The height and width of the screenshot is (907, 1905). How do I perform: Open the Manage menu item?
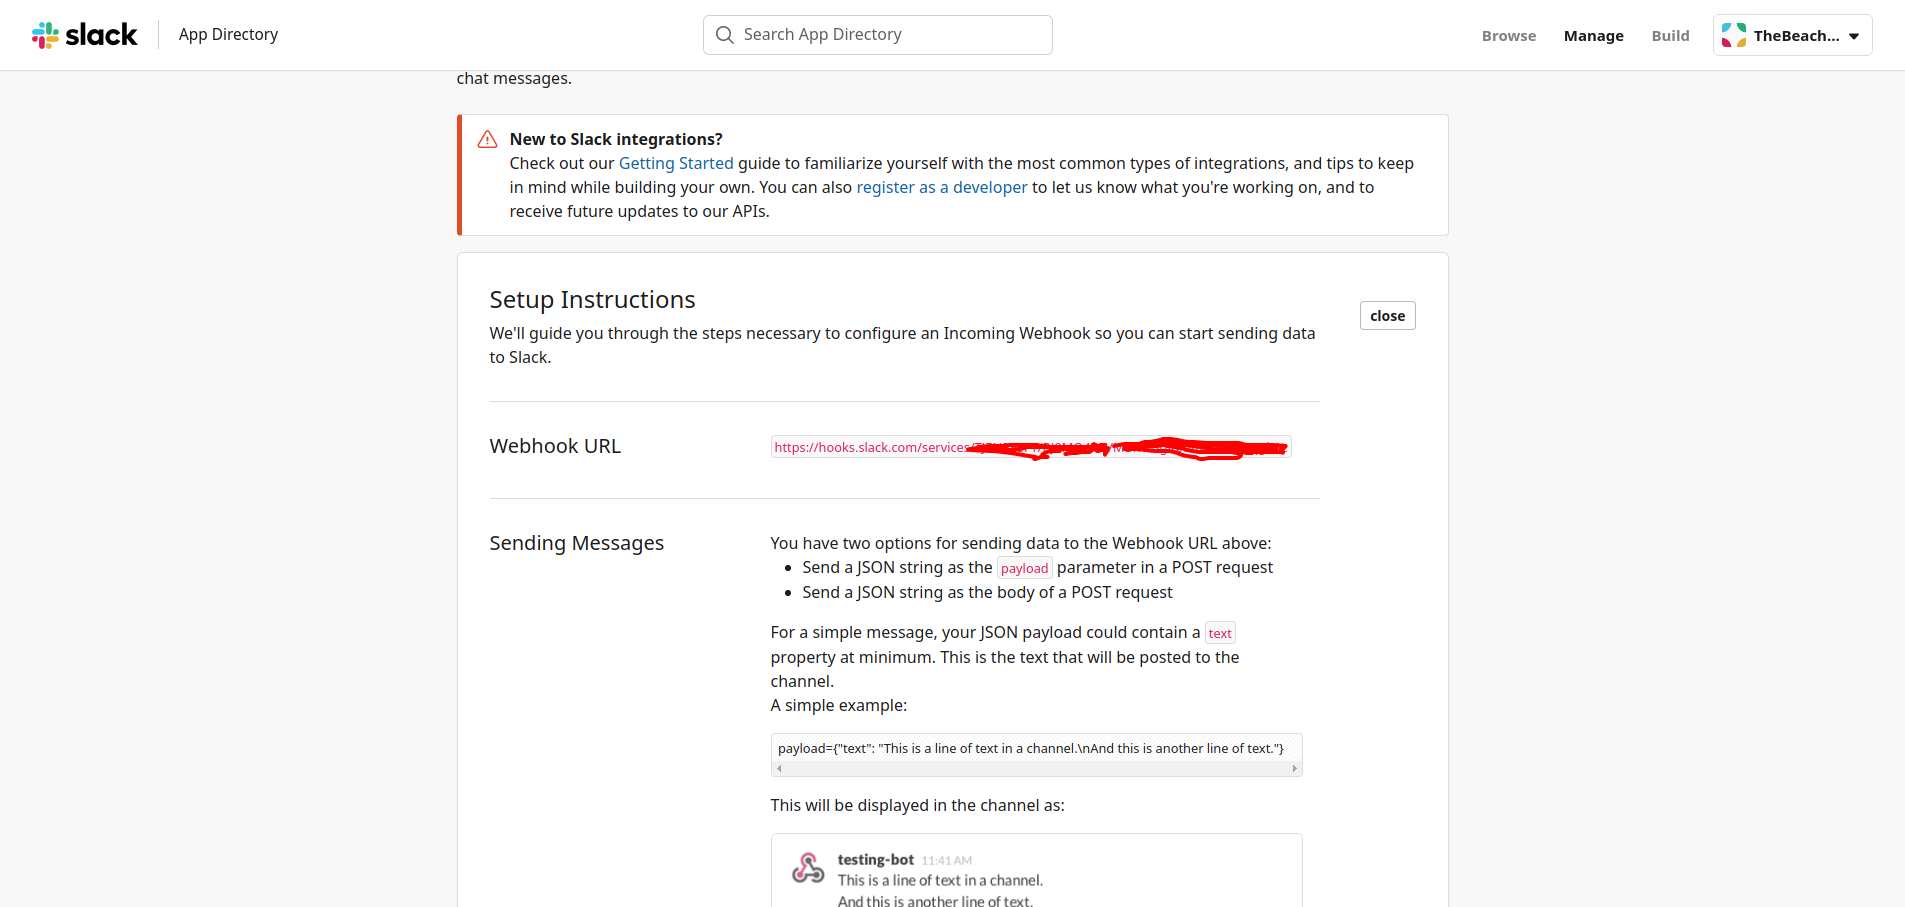pyautogui.click(x=1593, y=36)
